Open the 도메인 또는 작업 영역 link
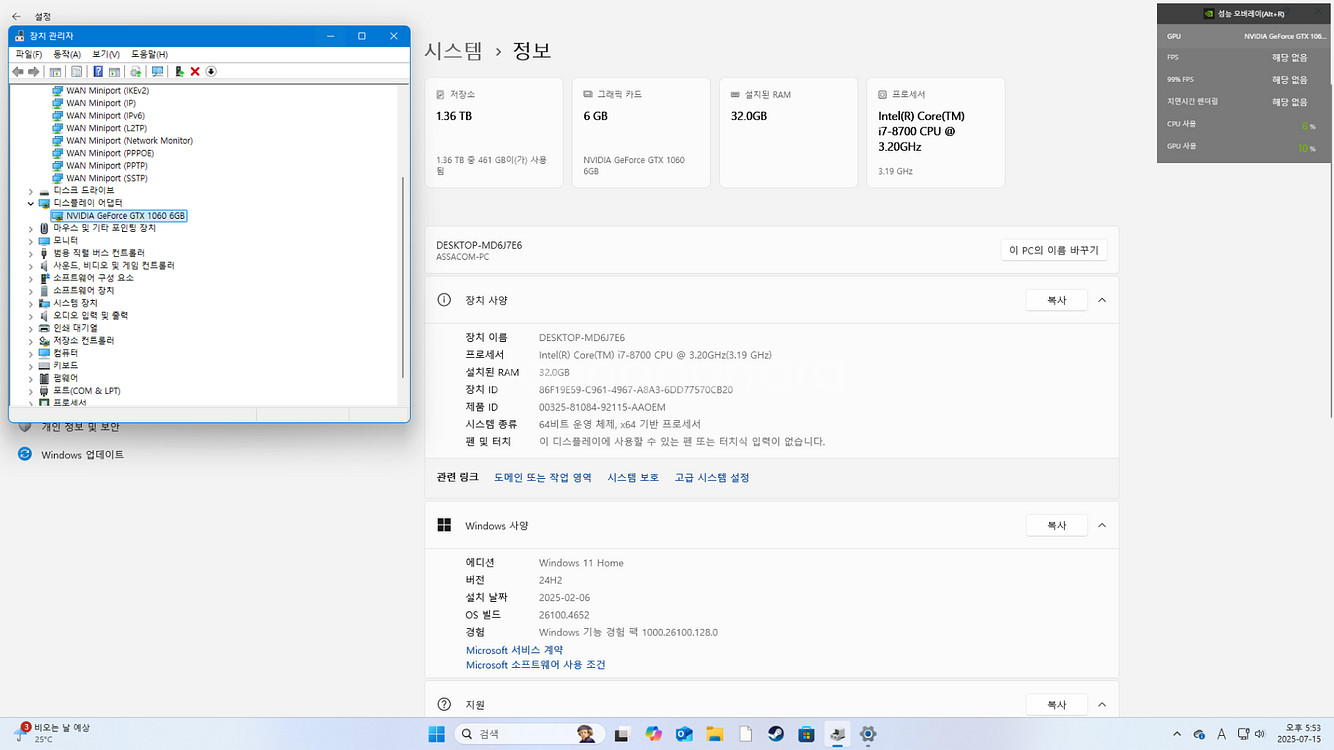 click(543, 477)
